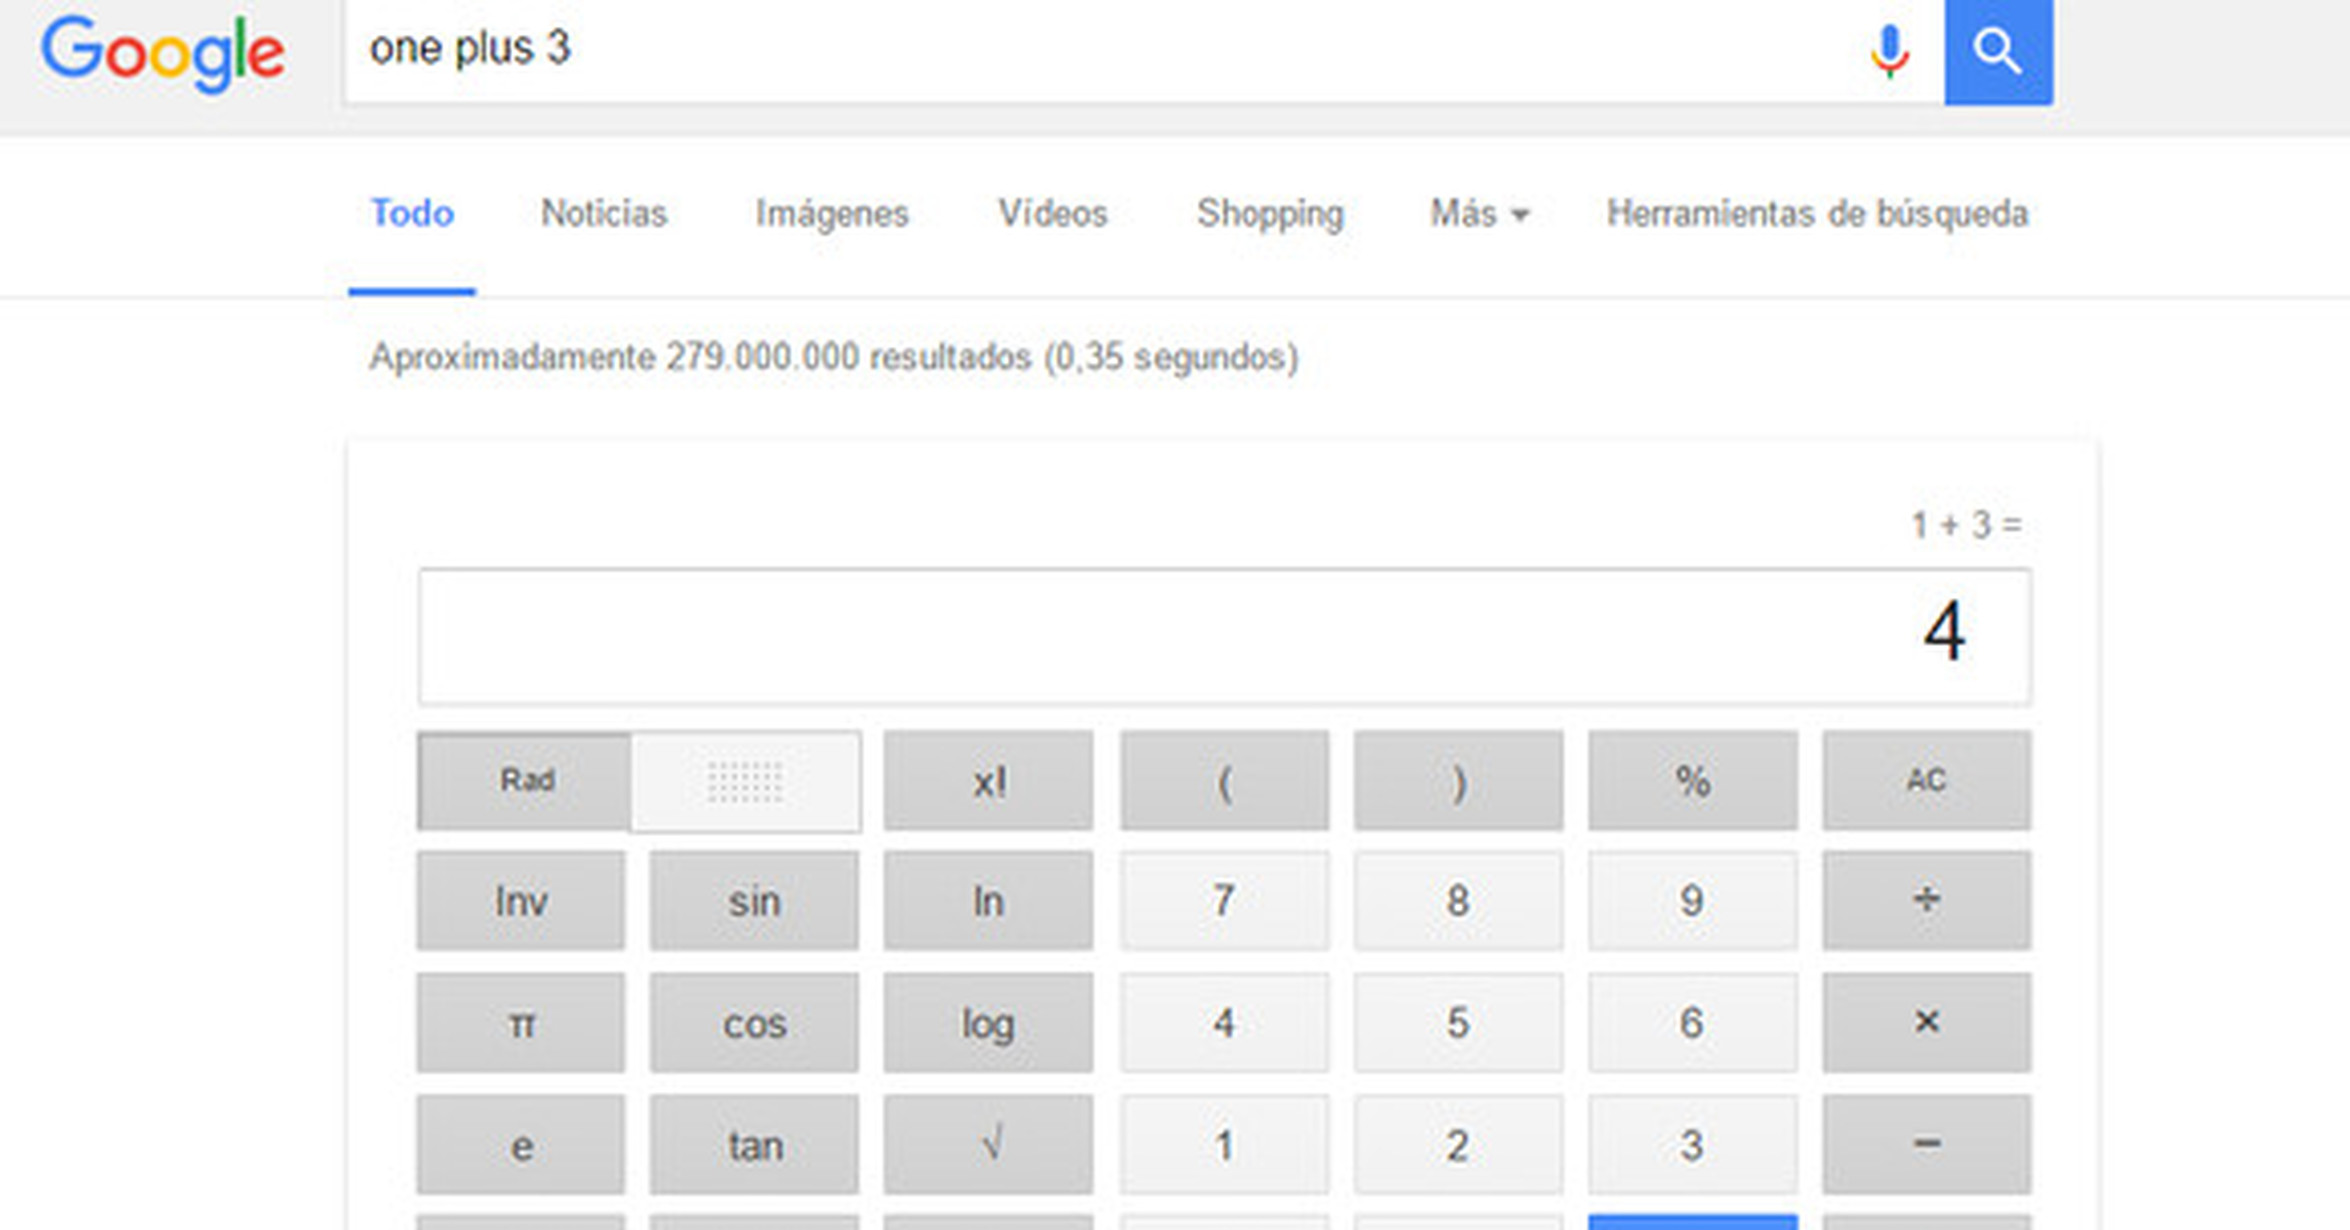Click the search box containing 'one plus 3'
The image size is (2350, 1230).
coord(1100,50)
